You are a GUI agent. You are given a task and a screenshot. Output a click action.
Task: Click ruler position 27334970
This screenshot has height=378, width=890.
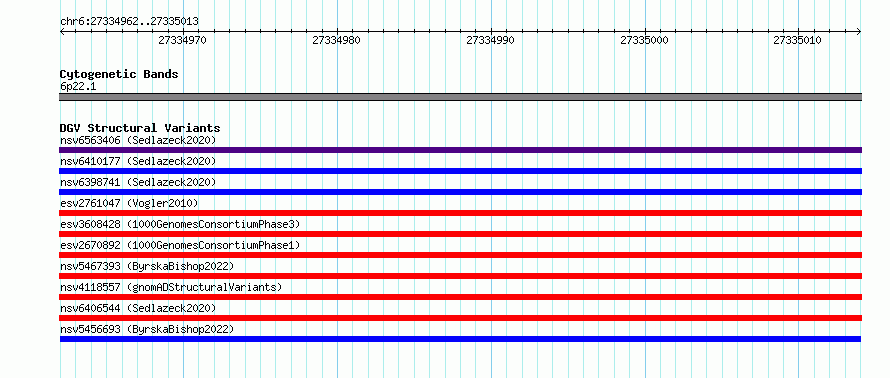(x=182, y=40)
